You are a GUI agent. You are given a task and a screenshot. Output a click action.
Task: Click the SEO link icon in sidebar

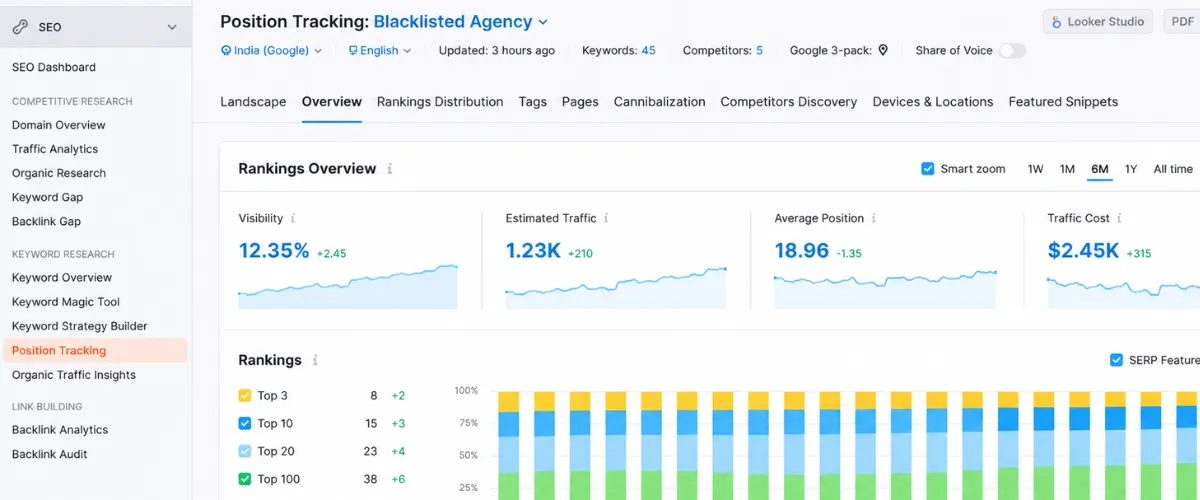pyautogui.click(x=21, y=27)
